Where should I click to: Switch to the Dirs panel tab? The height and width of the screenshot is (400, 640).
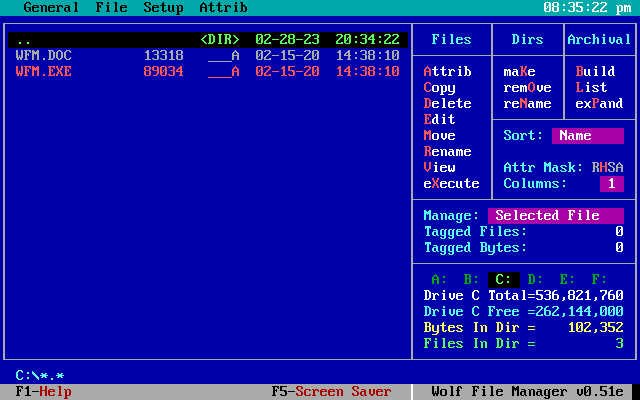(527, 40)
